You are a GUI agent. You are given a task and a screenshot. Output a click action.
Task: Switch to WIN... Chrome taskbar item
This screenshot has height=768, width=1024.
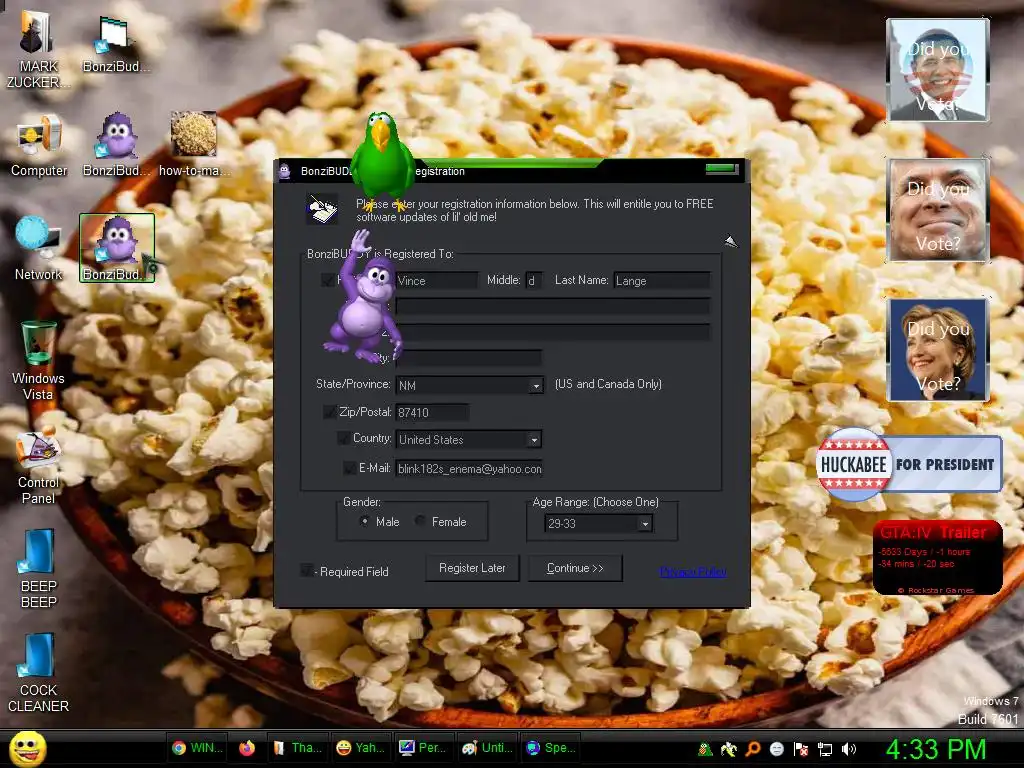[197, 748]
